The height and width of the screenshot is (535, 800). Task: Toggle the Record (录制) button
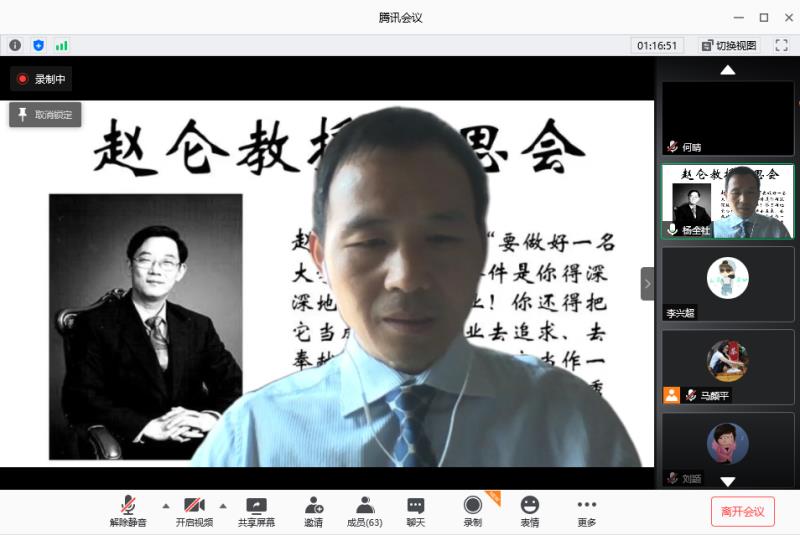[x=472, y=511]
